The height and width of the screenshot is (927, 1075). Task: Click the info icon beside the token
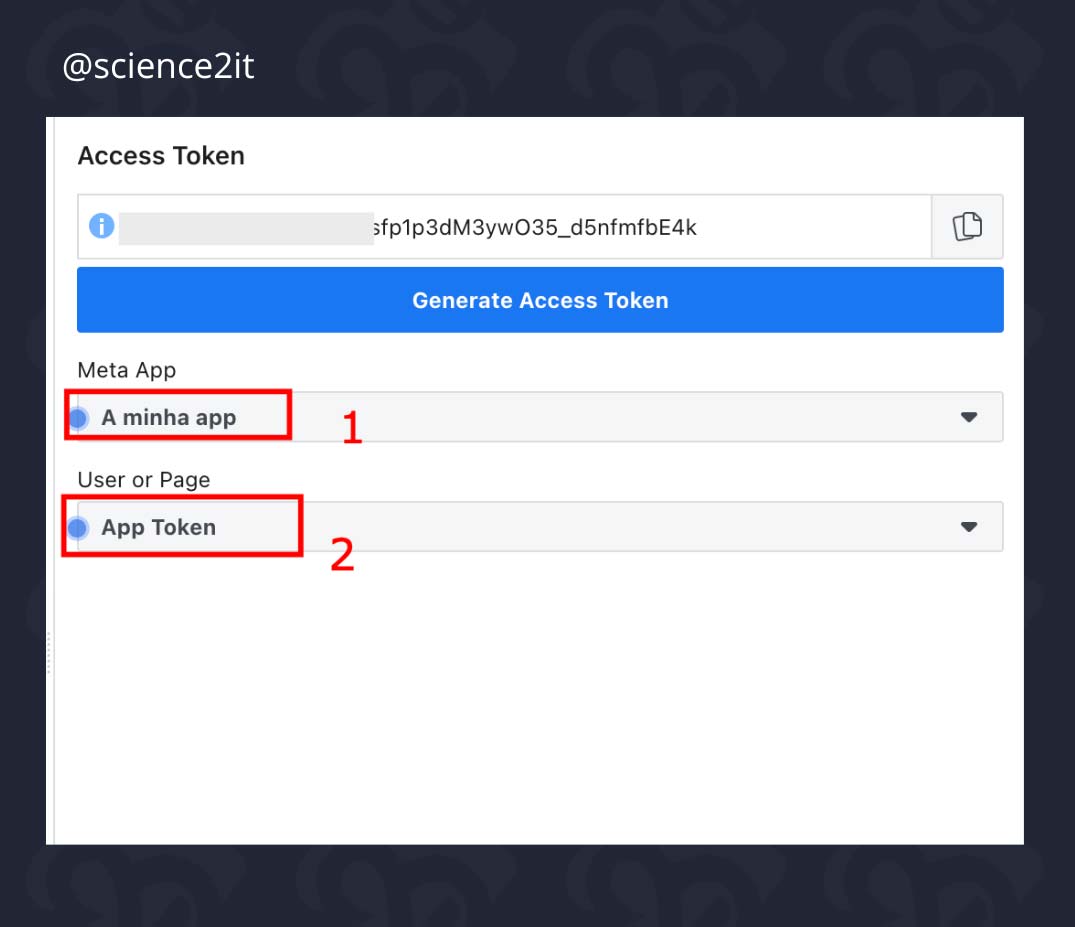(101, 227)
